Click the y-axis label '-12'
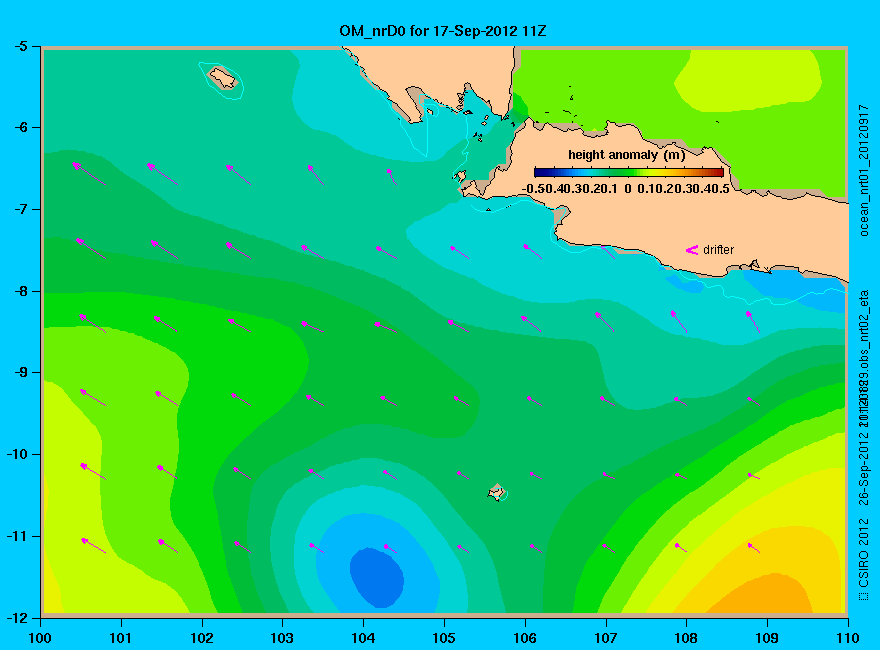 [x=16, y=617]
